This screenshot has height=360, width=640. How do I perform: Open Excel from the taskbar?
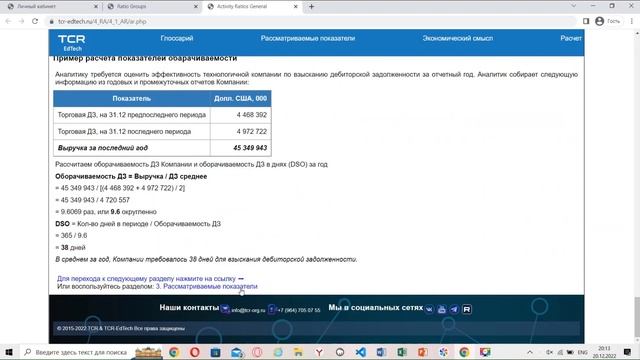[x=402, y=352]
